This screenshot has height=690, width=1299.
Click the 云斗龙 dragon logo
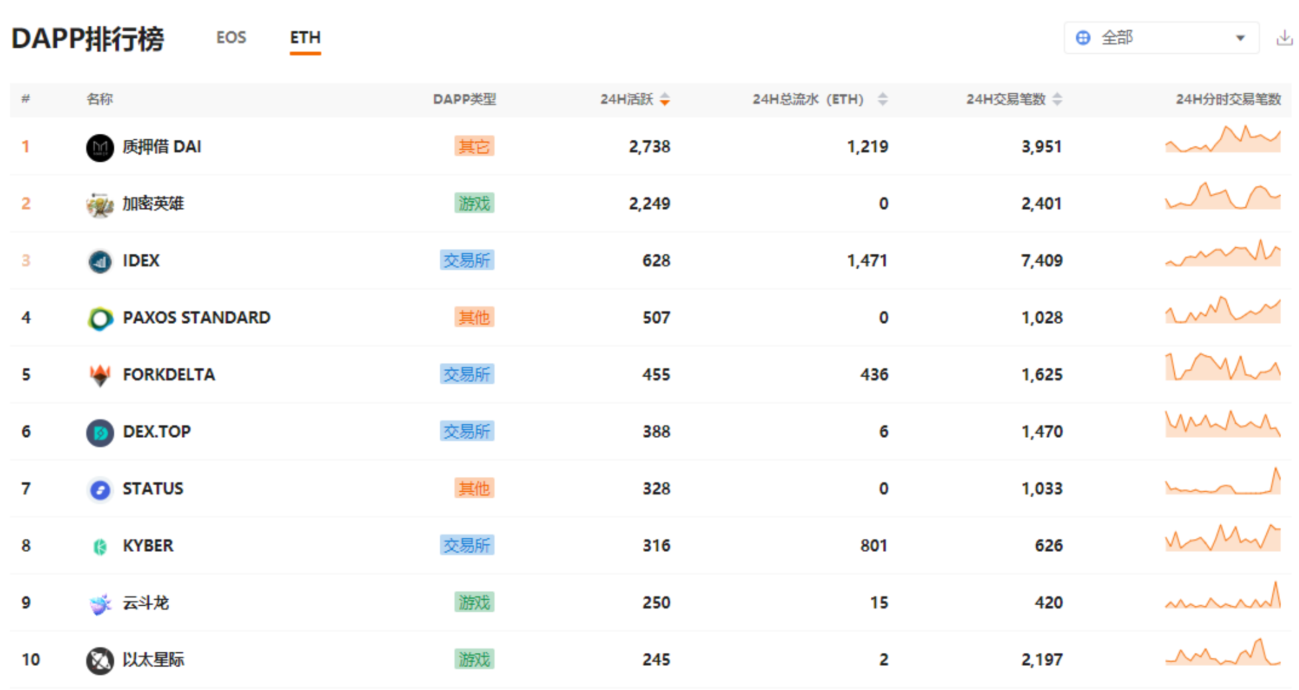100,604
